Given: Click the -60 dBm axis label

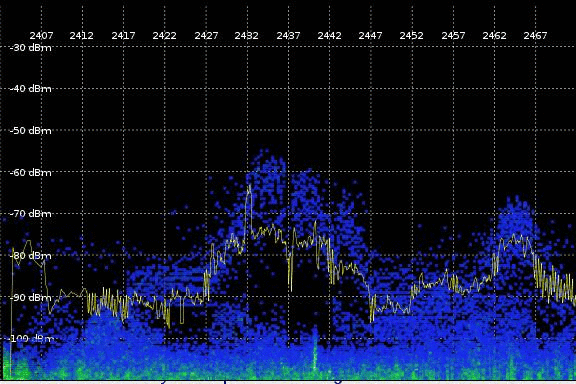Looking at the screenshot, I should coord(30,172).
